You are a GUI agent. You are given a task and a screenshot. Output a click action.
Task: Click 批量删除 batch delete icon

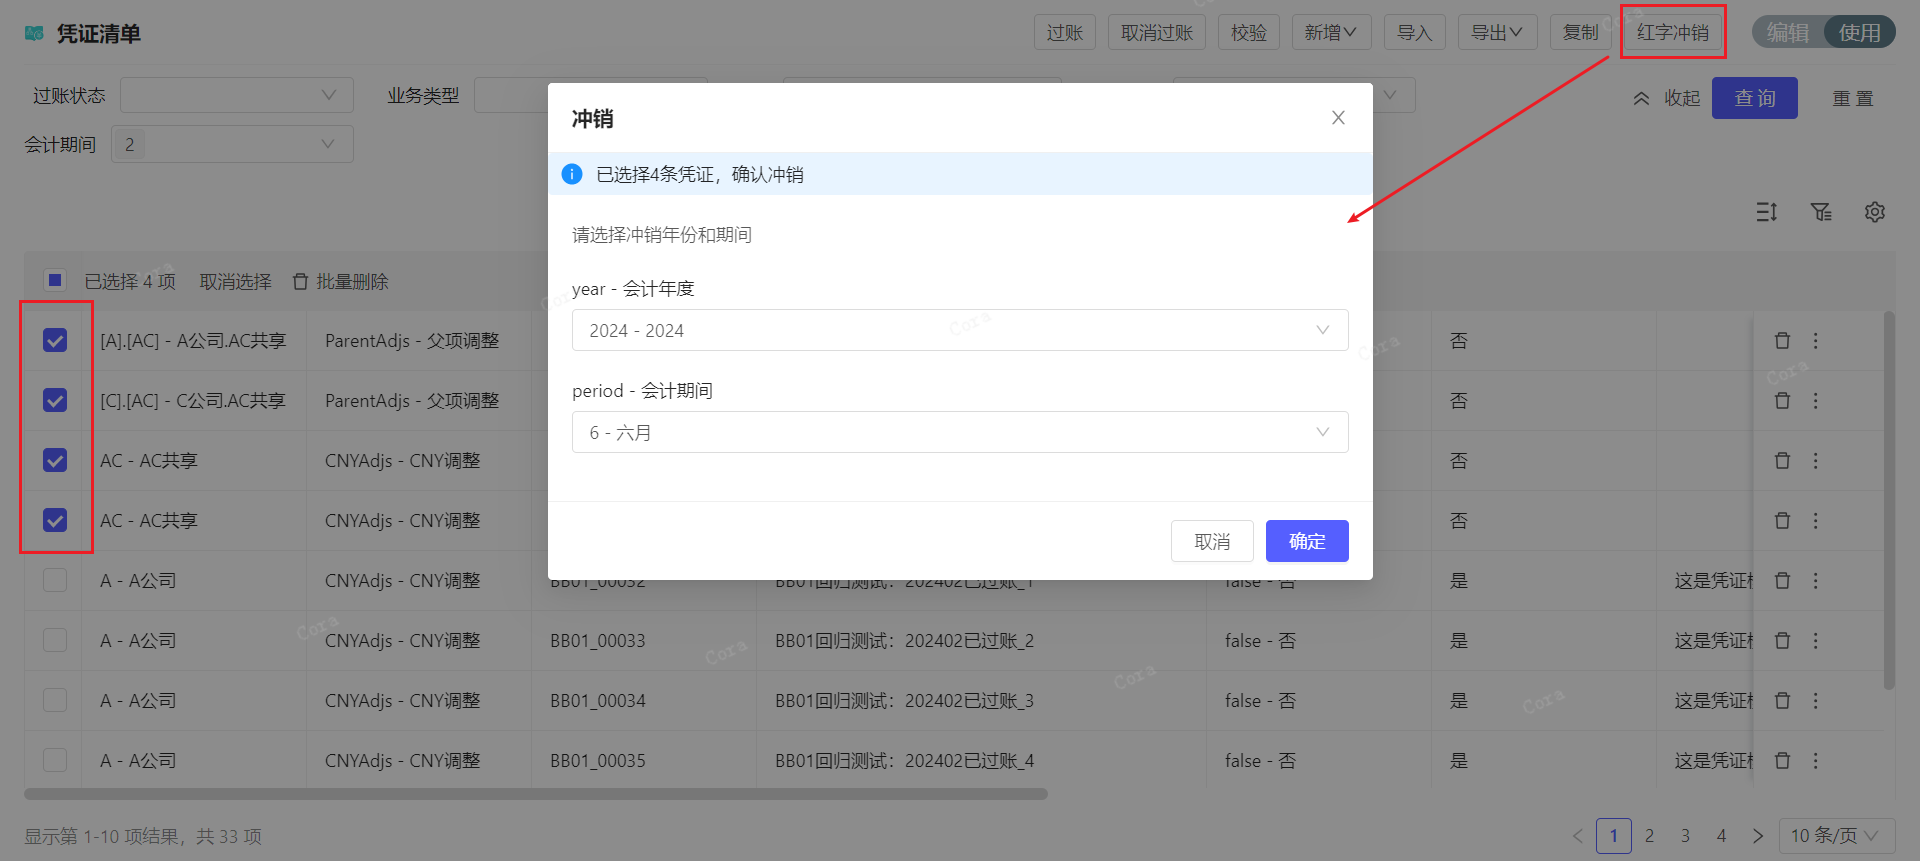point(300,282)
